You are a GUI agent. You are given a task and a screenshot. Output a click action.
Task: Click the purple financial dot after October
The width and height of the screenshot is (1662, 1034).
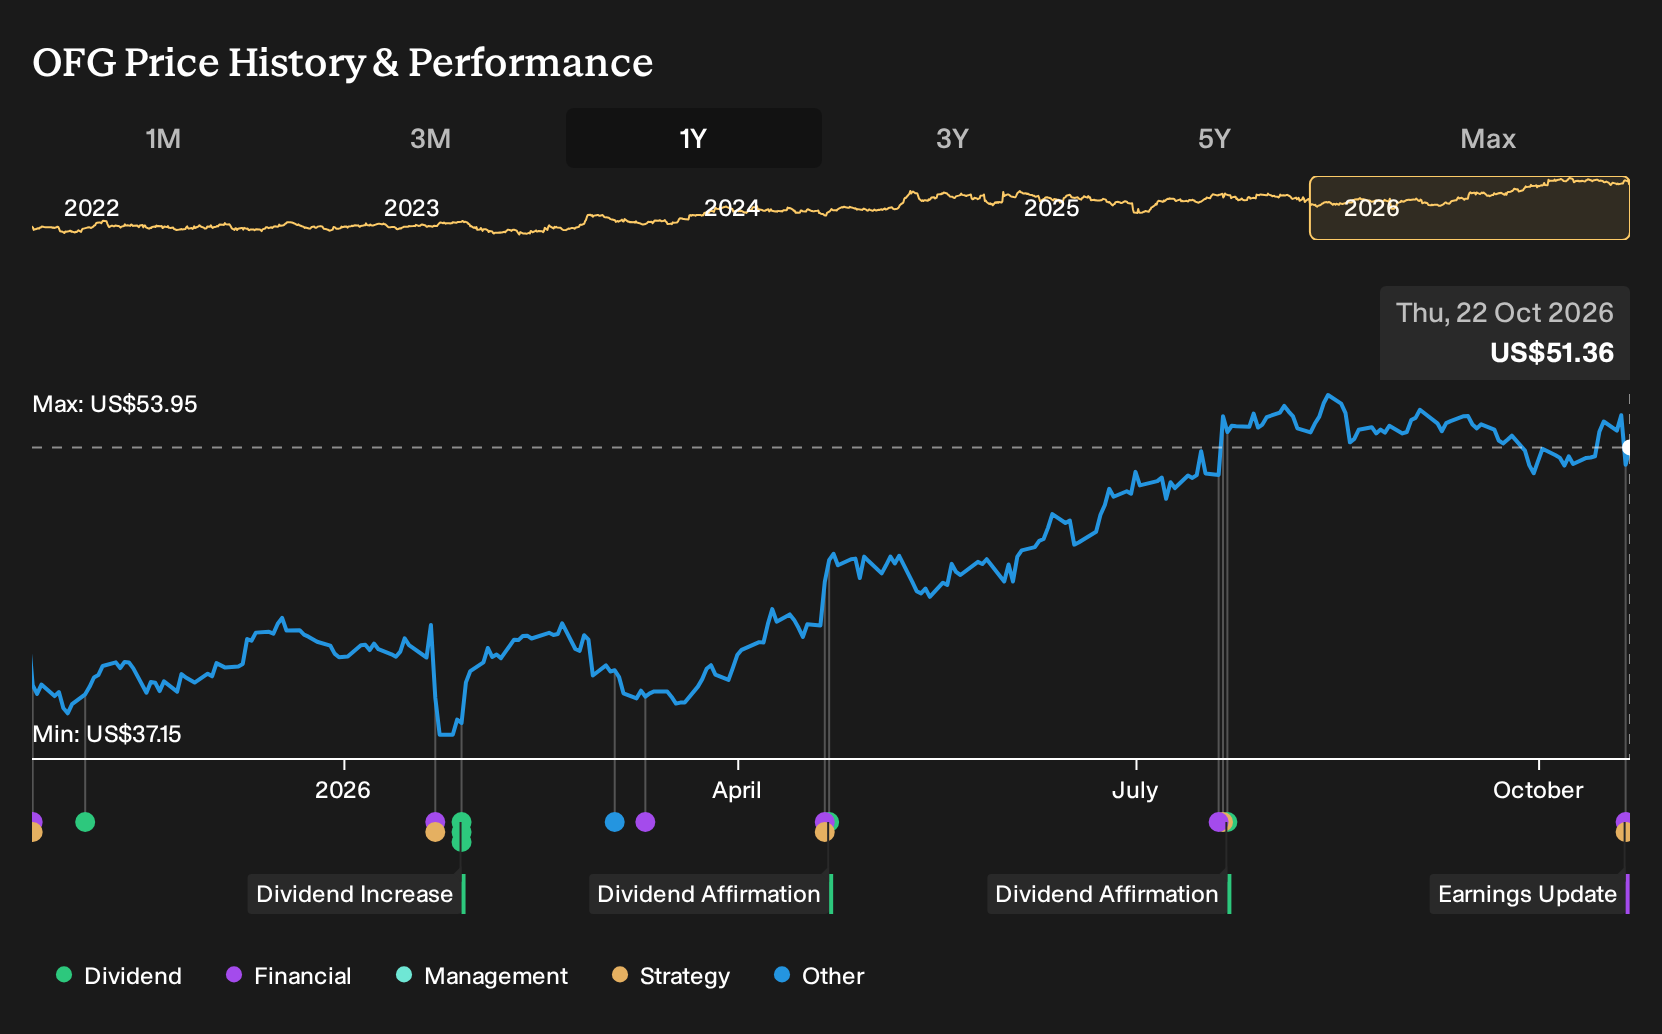coord(1624,821)
